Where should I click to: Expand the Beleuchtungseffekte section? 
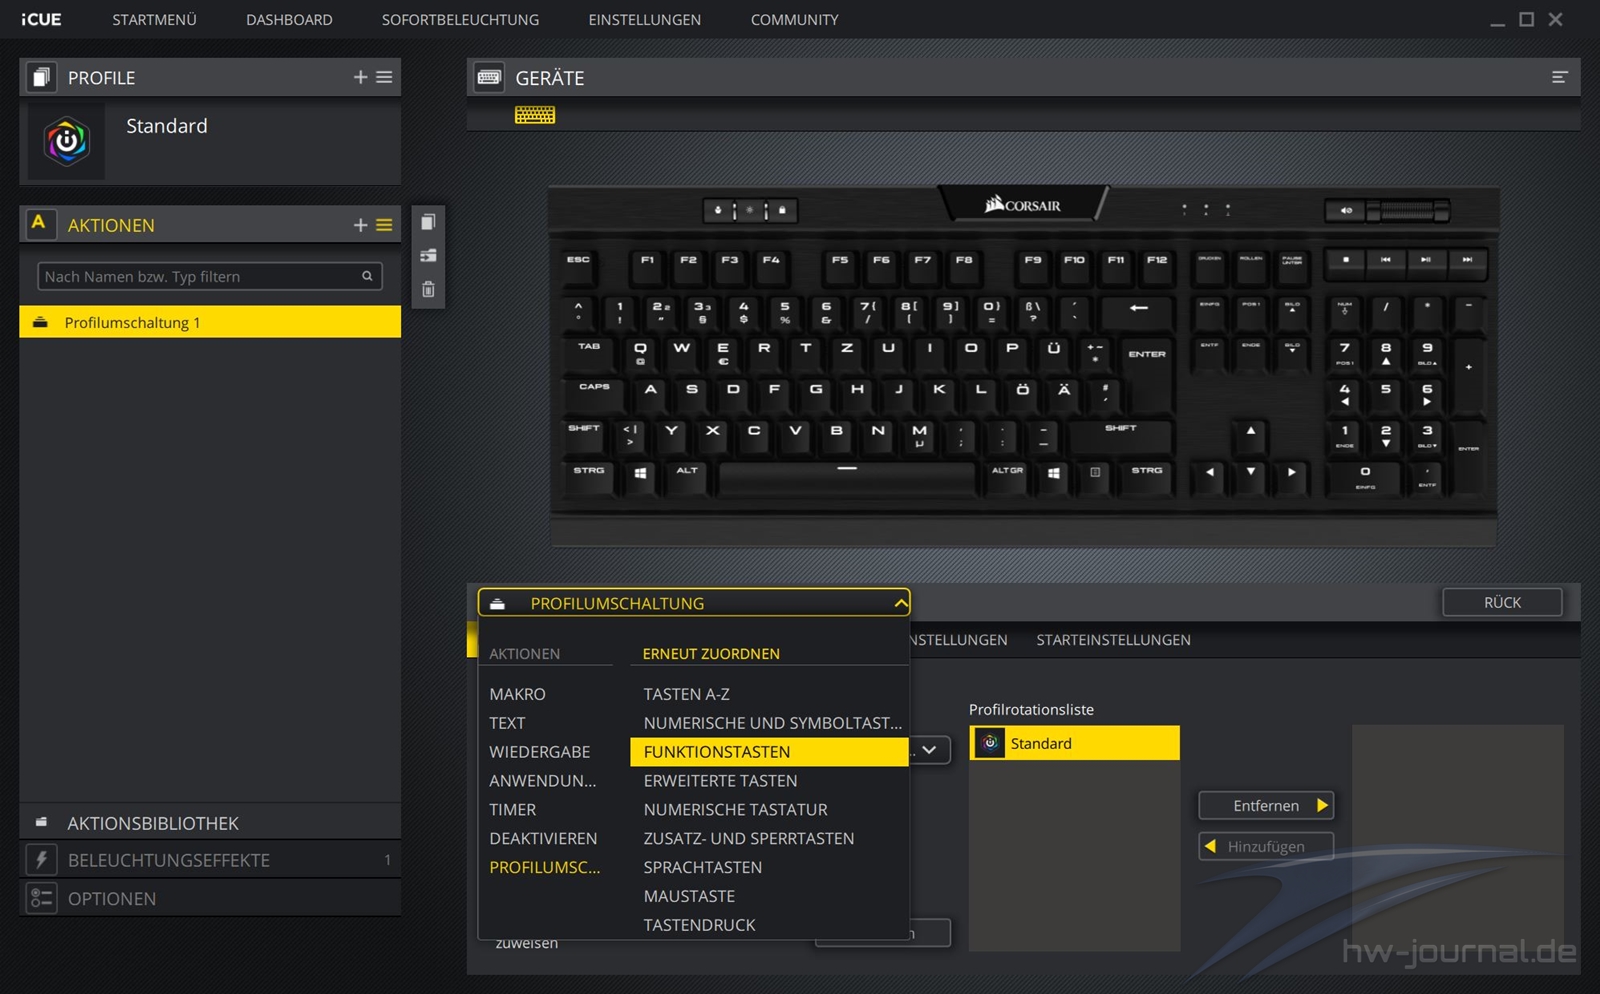210,860
